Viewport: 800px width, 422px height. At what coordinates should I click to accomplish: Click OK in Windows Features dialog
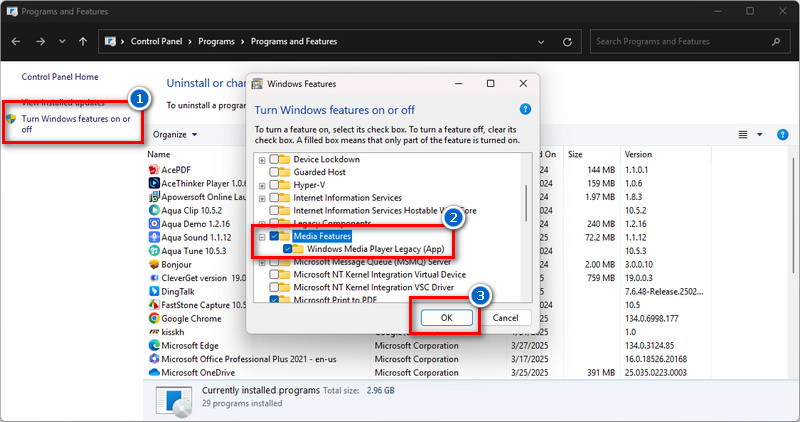coord(446,317)
